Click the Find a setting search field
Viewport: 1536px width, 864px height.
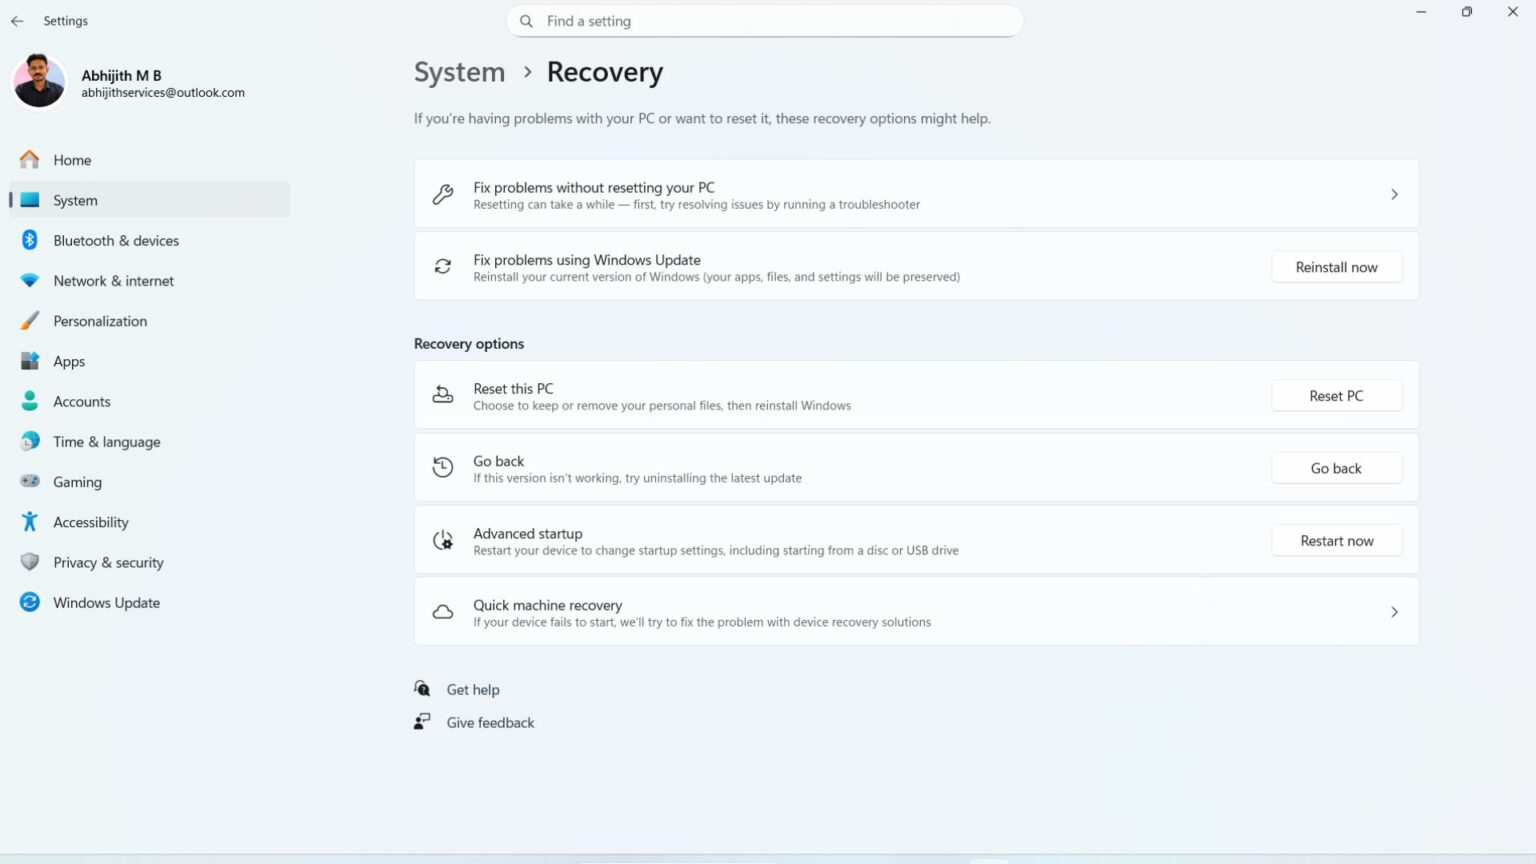point(764,21)
